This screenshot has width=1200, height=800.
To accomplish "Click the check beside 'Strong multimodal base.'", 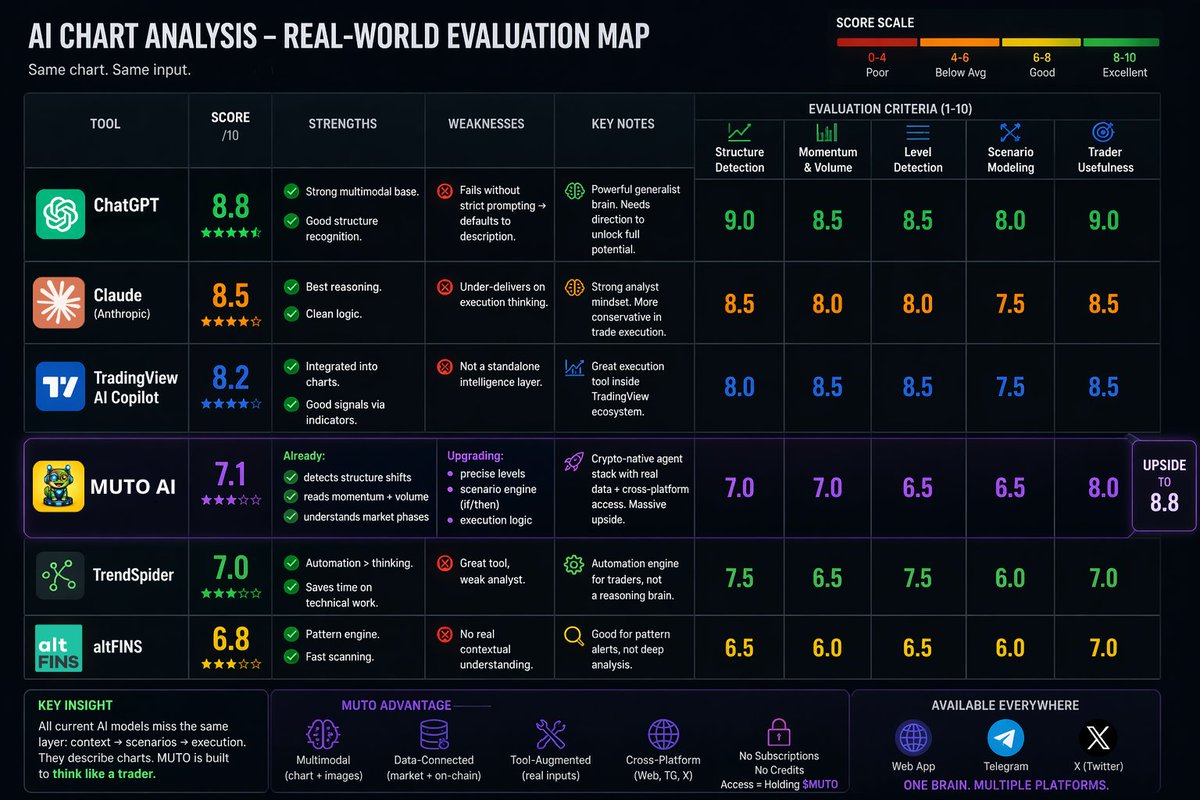I will pos(291,191).
